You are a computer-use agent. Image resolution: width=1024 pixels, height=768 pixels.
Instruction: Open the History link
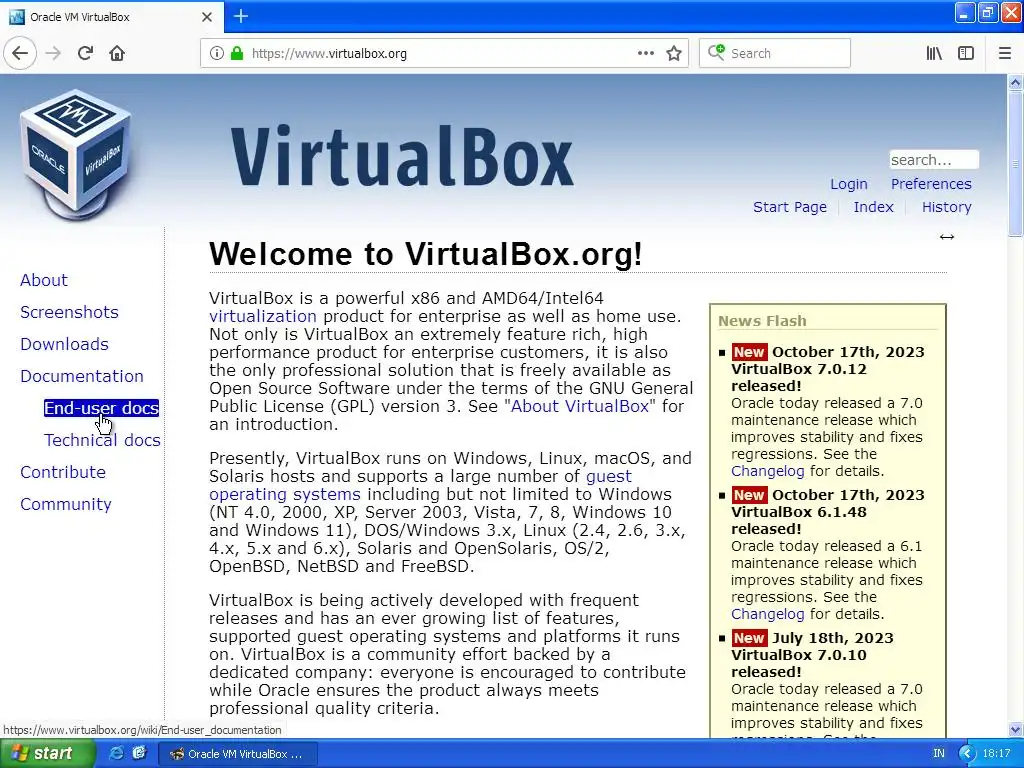pos(946,207)
